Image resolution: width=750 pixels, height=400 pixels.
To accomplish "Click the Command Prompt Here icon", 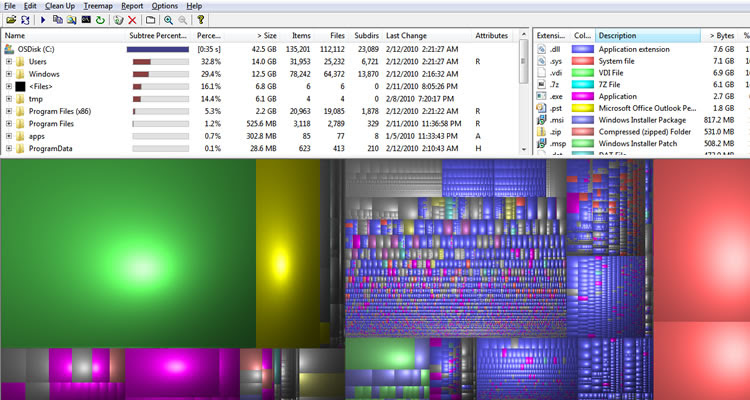I will 86,20.
